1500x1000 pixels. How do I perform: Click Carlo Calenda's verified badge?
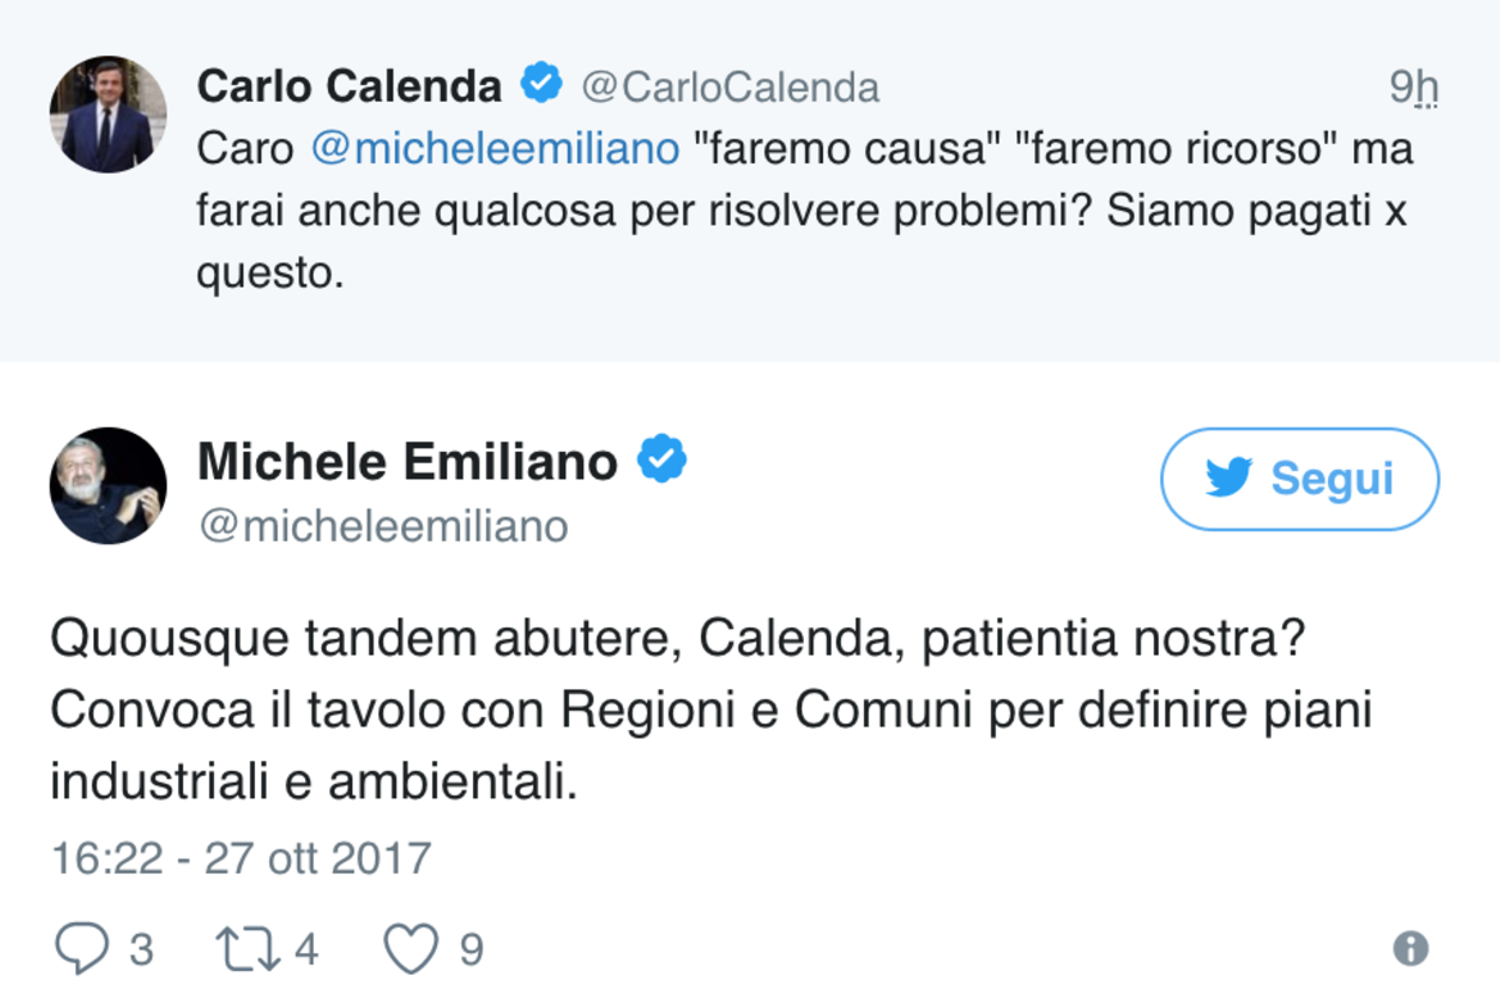(x=541, y=83)
